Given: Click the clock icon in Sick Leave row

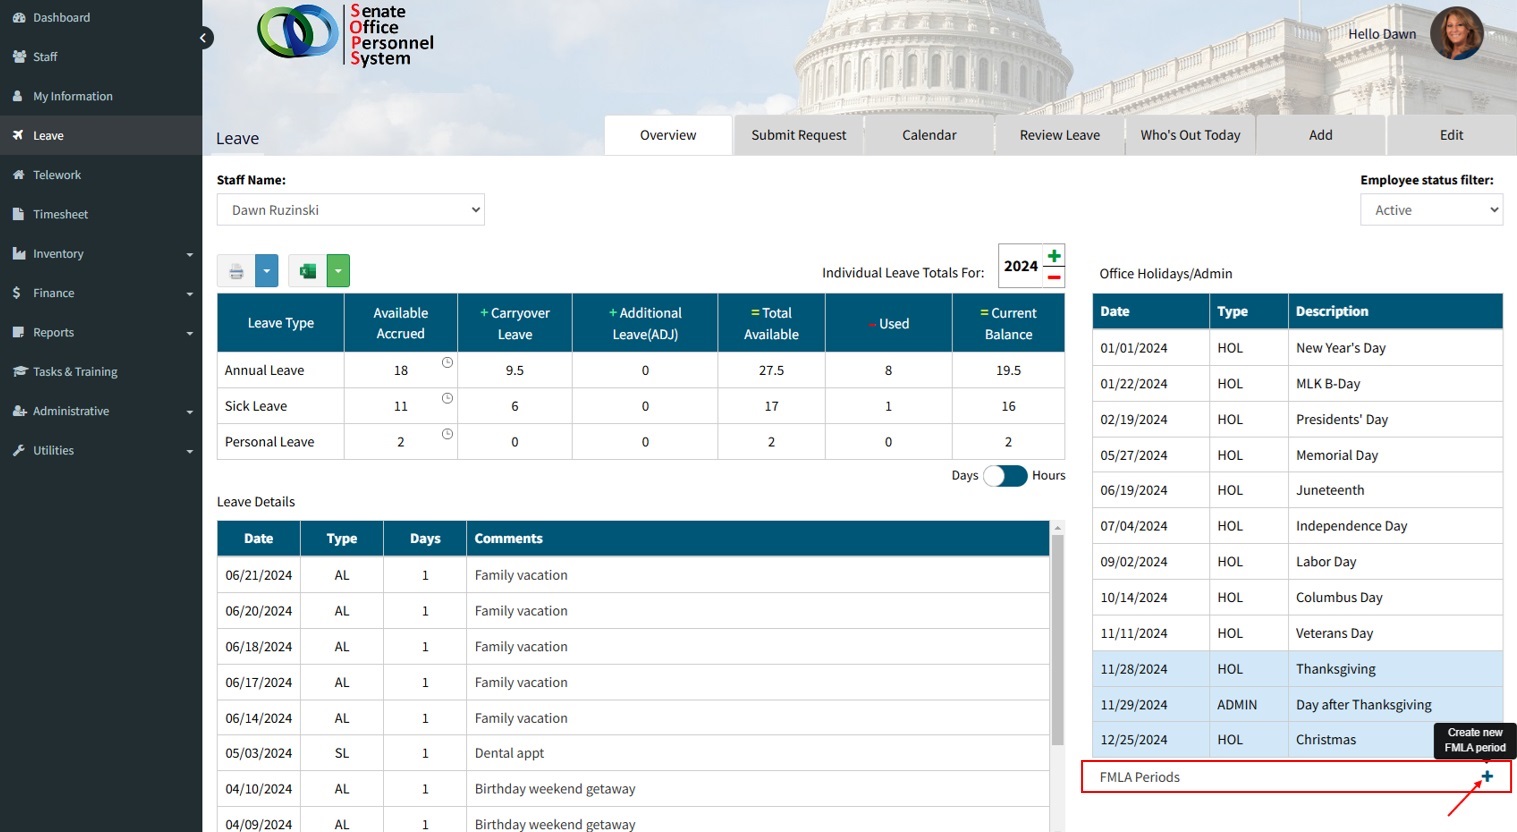Looking at the screenshot, I should coord(447,399).
